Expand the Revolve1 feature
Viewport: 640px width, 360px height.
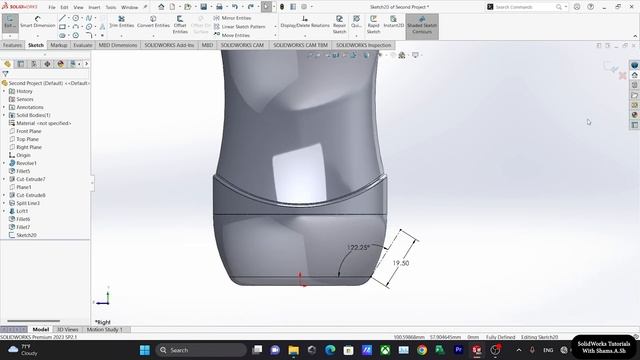point(4,163)
